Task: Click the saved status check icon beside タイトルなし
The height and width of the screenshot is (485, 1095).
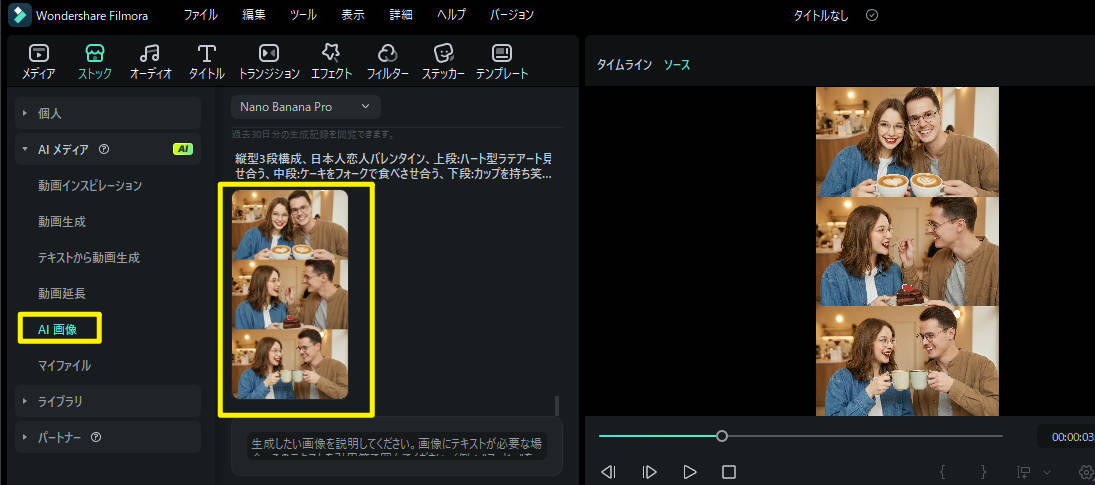Action: [x=872, y=15]
